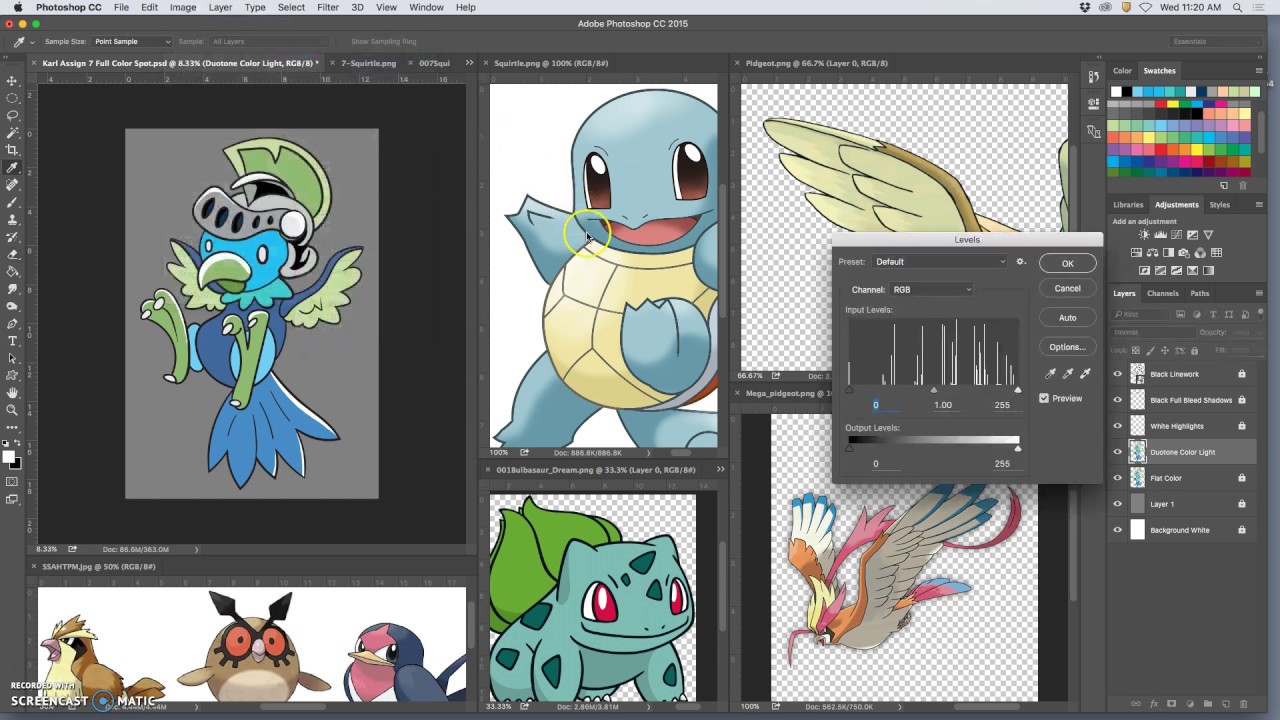Toggle visibility of Layer 1
This screenshot has width=1280, height=720.
1118,504
